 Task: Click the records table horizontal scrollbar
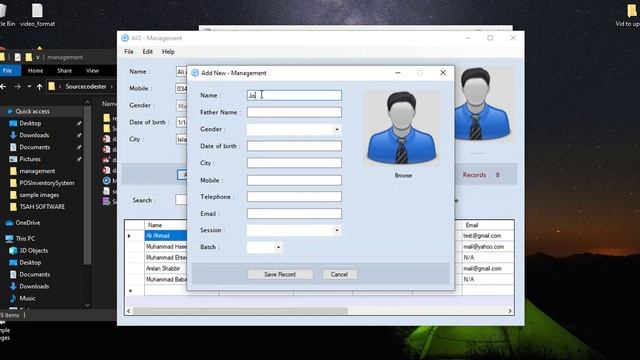pyautogui.click(x=240, y=311)
